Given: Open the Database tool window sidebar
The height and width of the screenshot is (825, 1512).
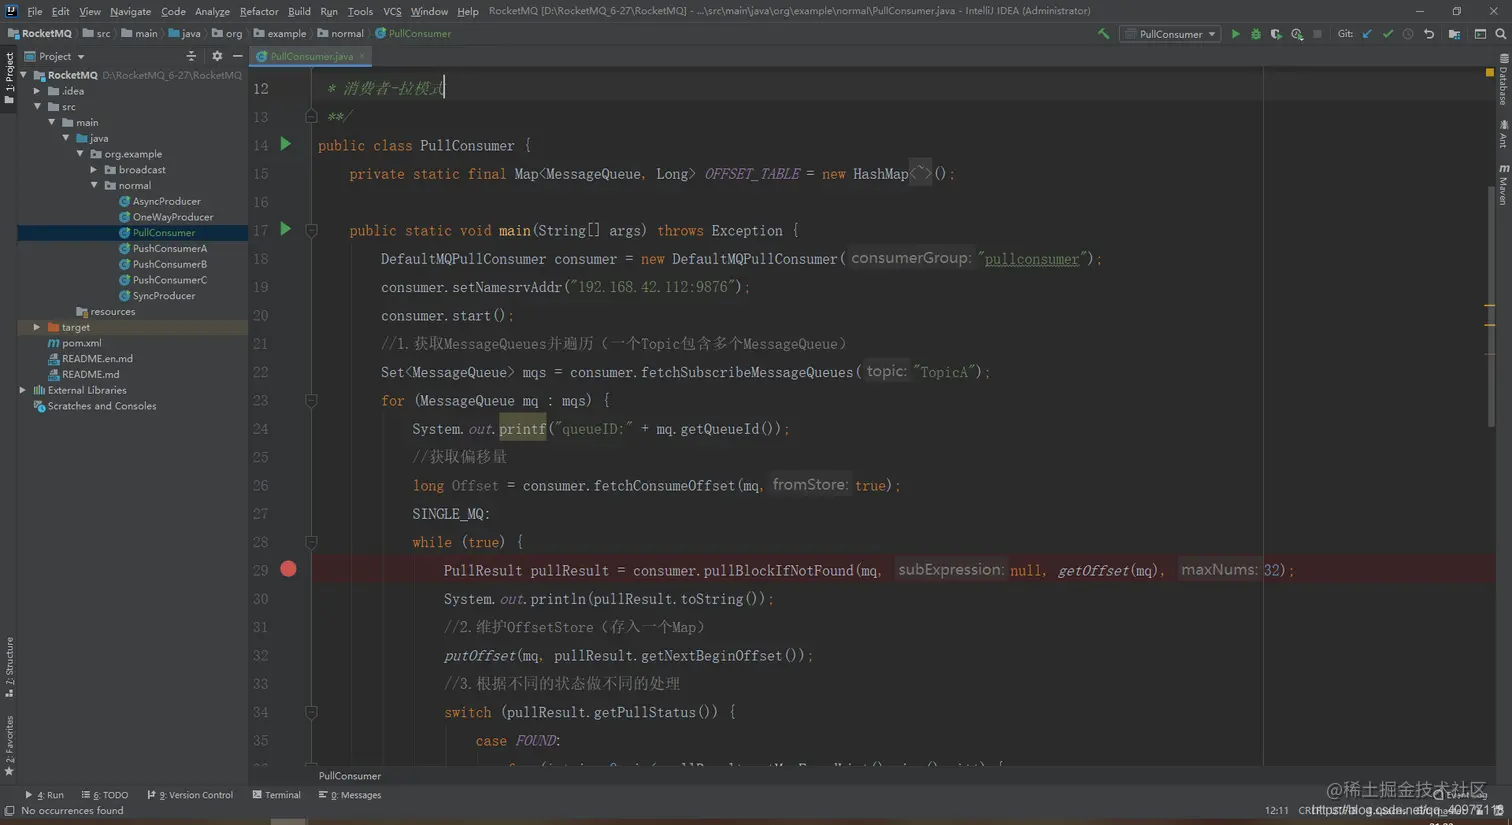Looking at the screenshot, I should point(1503,80).
